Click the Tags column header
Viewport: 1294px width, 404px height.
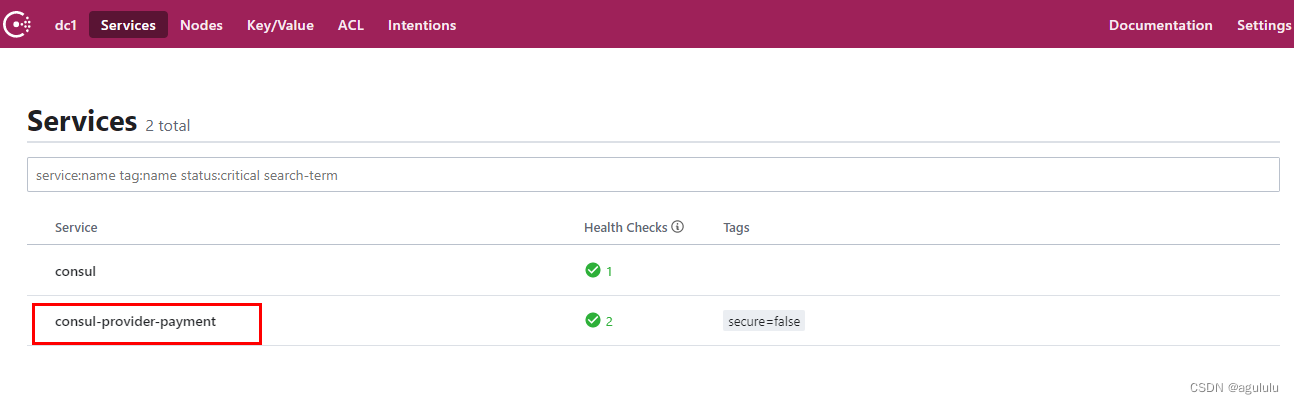pyautogui.click(x=736, y=228)
